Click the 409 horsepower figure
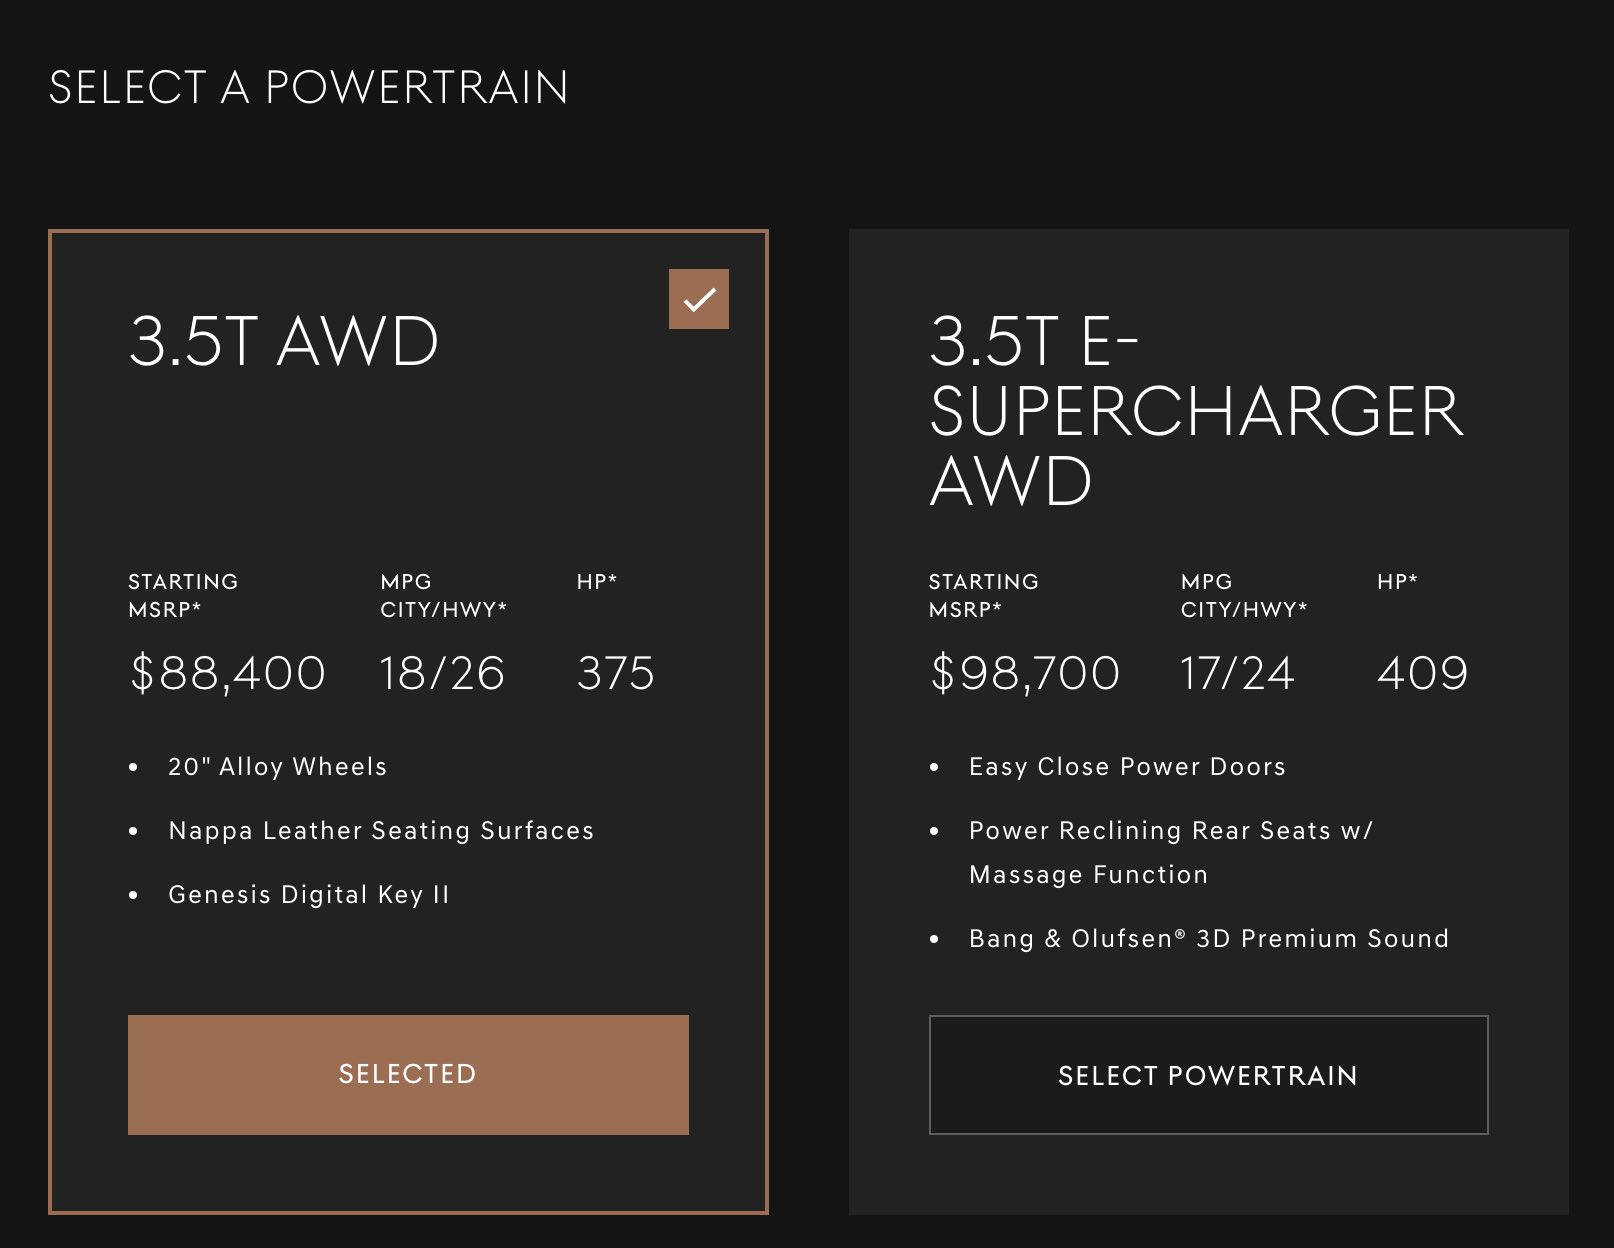Viewport: 1614px width, 1248px height. pos(1422,673)
